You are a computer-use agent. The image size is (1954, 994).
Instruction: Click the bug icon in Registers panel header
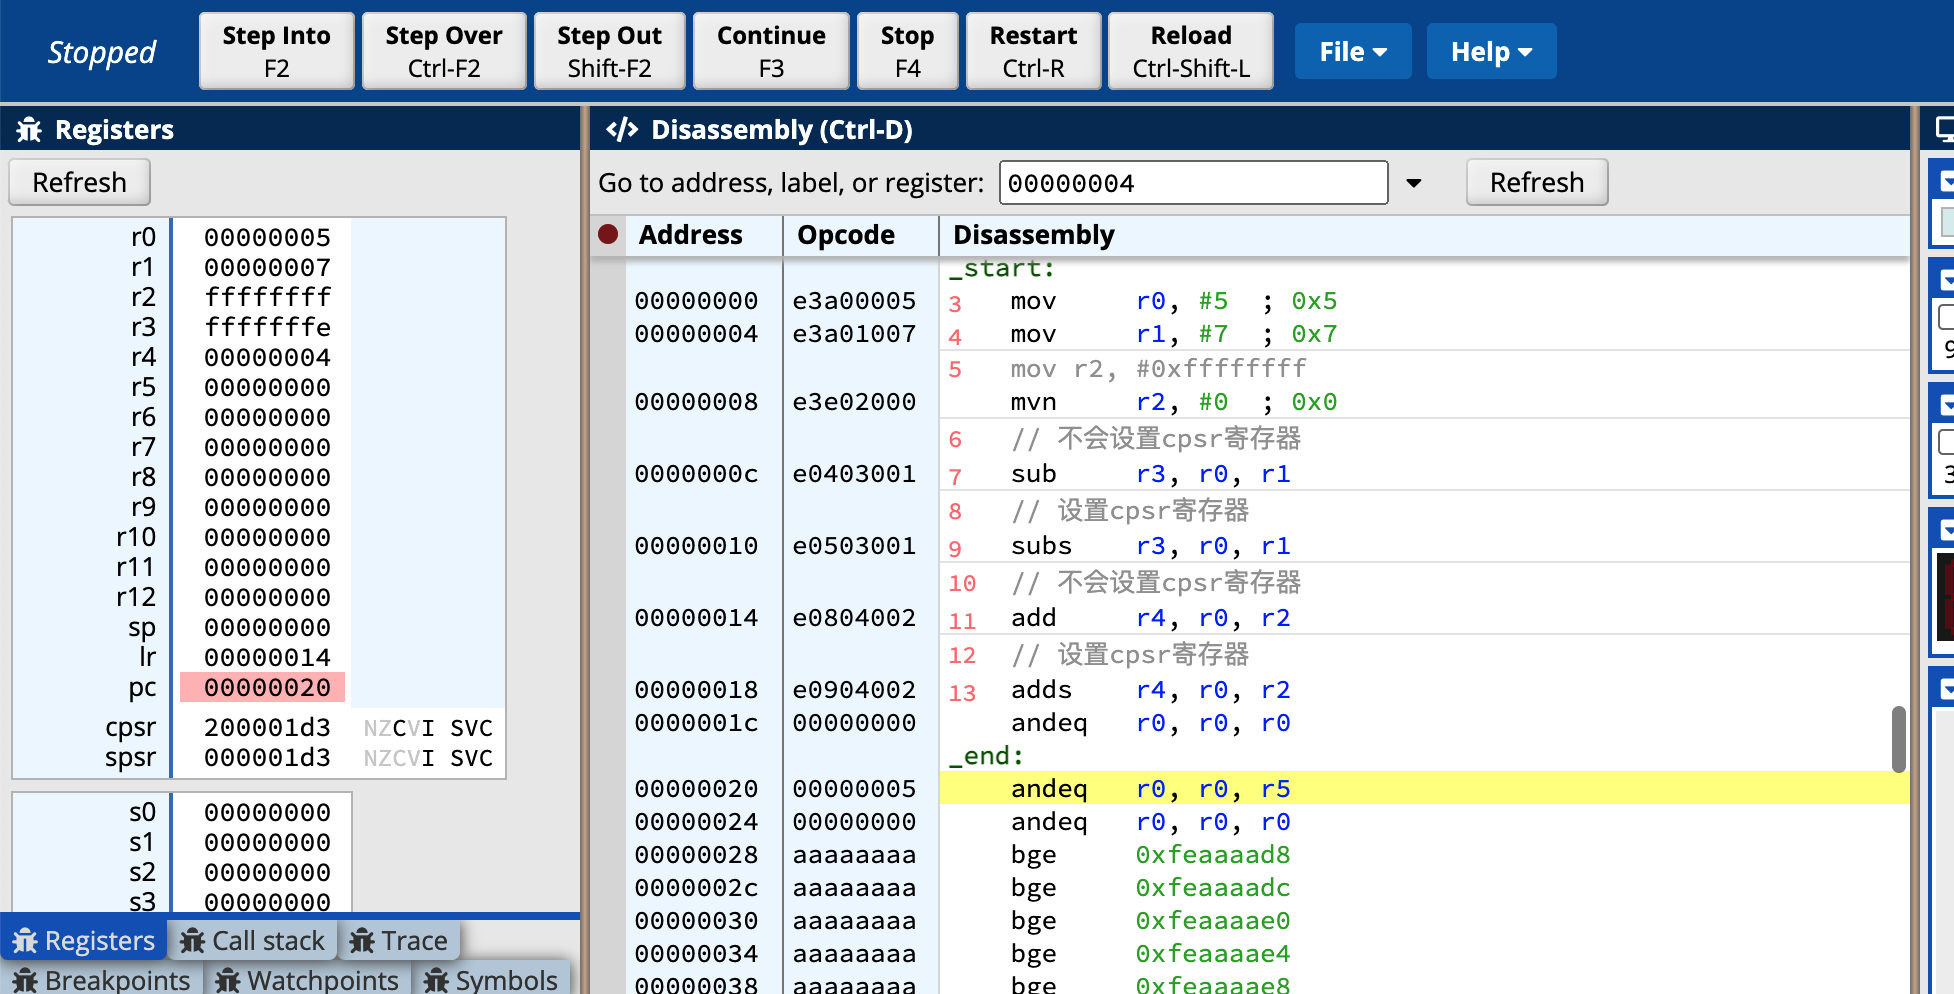(29, 130)
